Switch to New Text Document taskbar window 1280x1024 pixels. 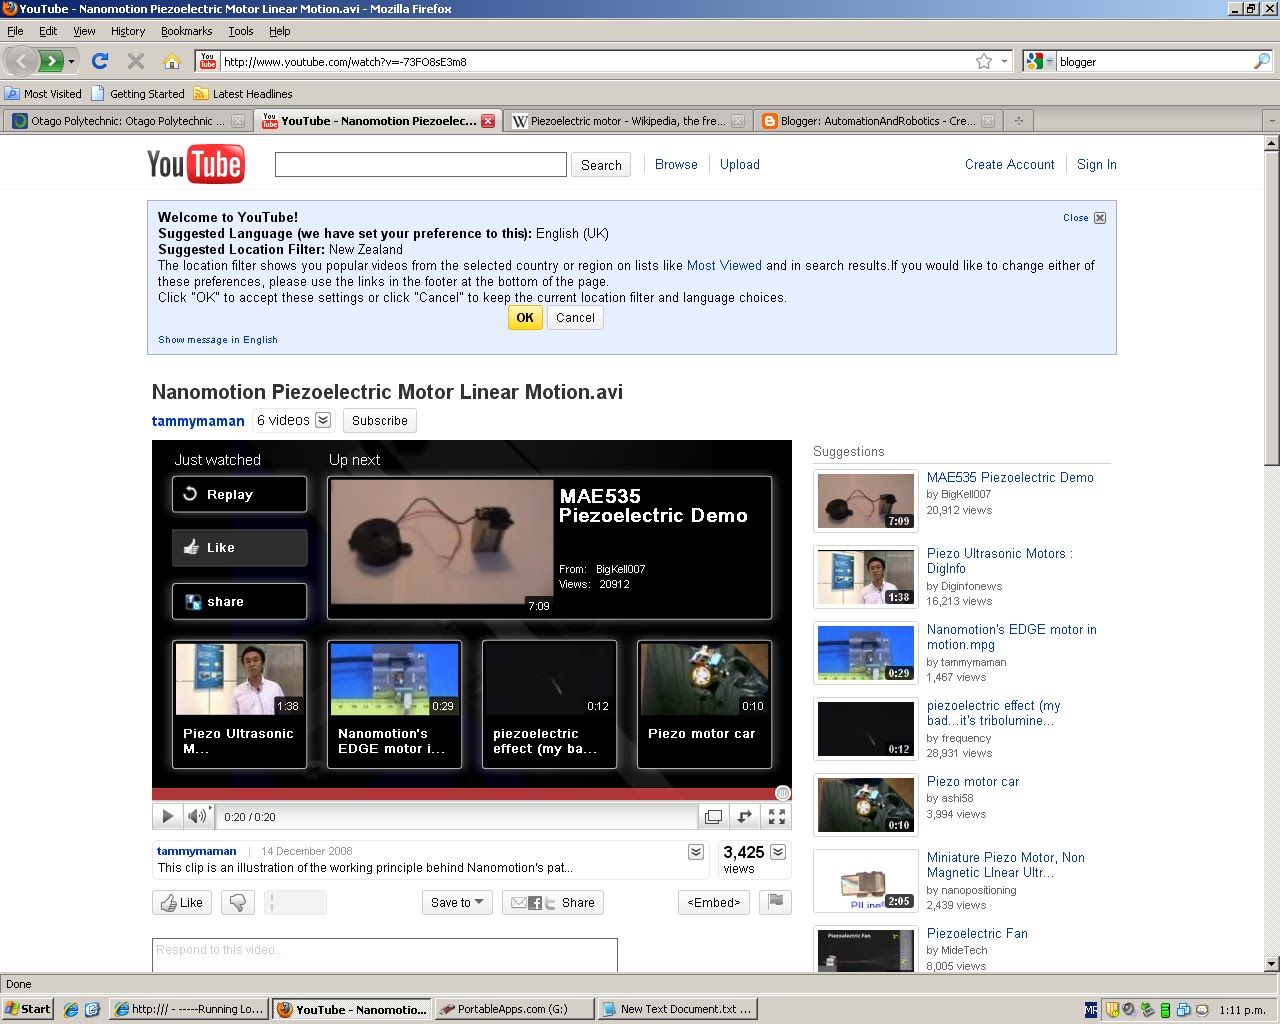click(x=677, y=1009)
